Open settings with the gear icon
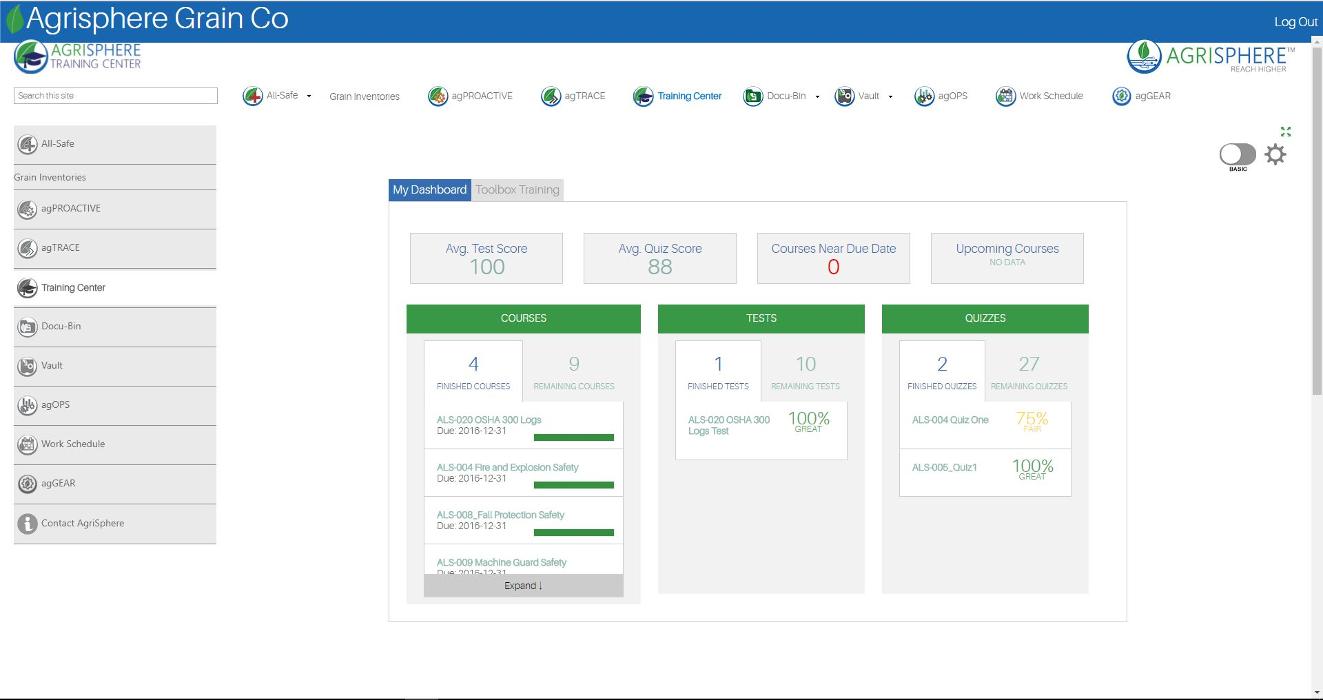The width and height of the screenshot is (1323, 700). tap(1275, 154)
